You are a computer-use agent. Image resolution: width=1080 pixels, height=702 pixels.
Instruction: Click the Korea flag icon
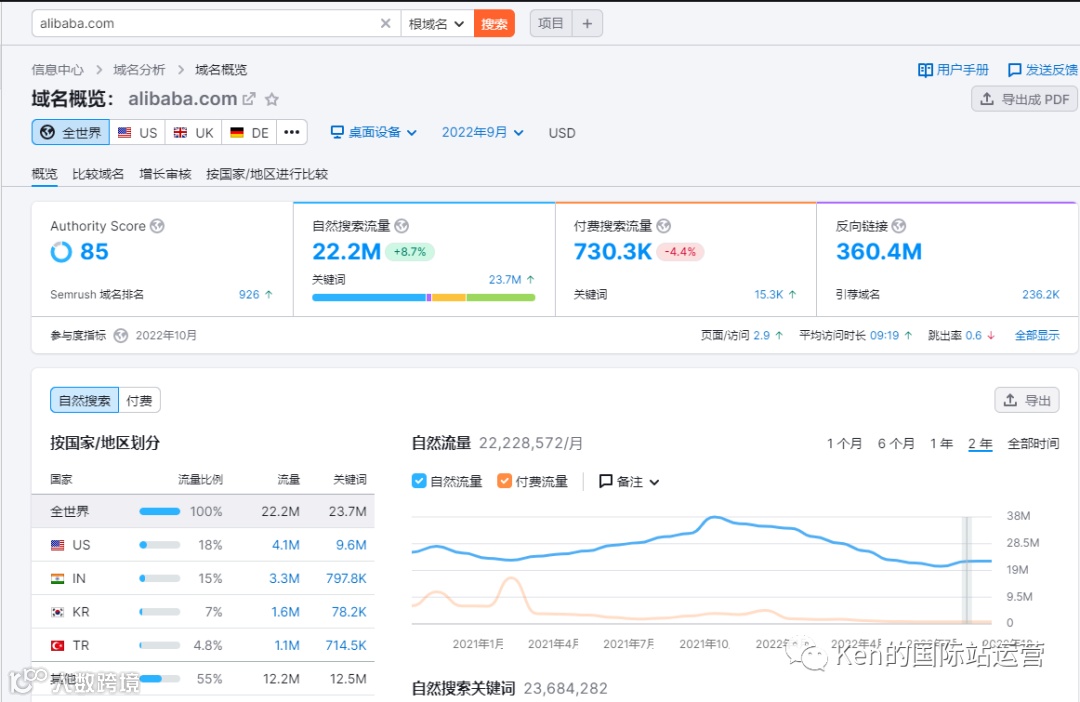pos(58,612)
